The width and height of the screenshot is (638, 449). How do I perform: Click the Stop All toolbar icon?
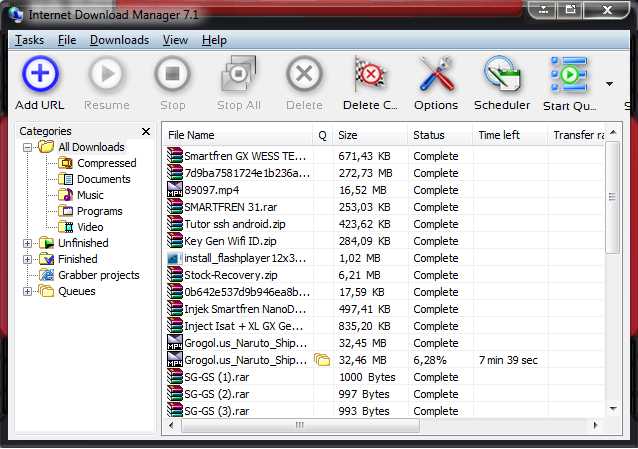coord(238,74)
